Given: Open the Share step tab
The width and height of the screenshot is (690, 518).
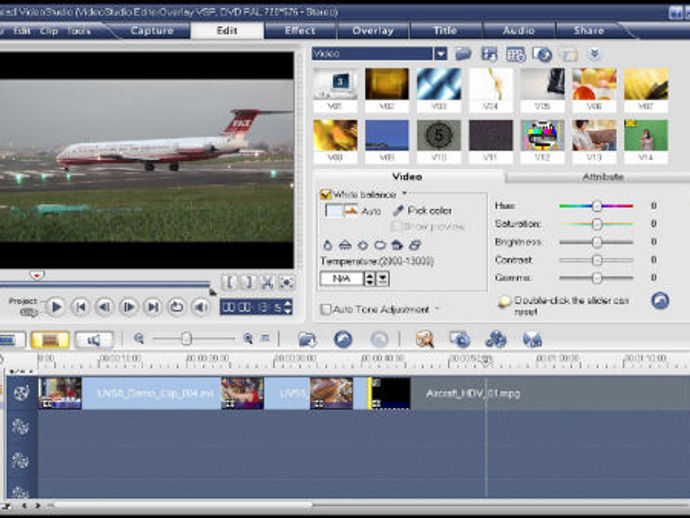Looking at the screenshot, I should [589, 31].
